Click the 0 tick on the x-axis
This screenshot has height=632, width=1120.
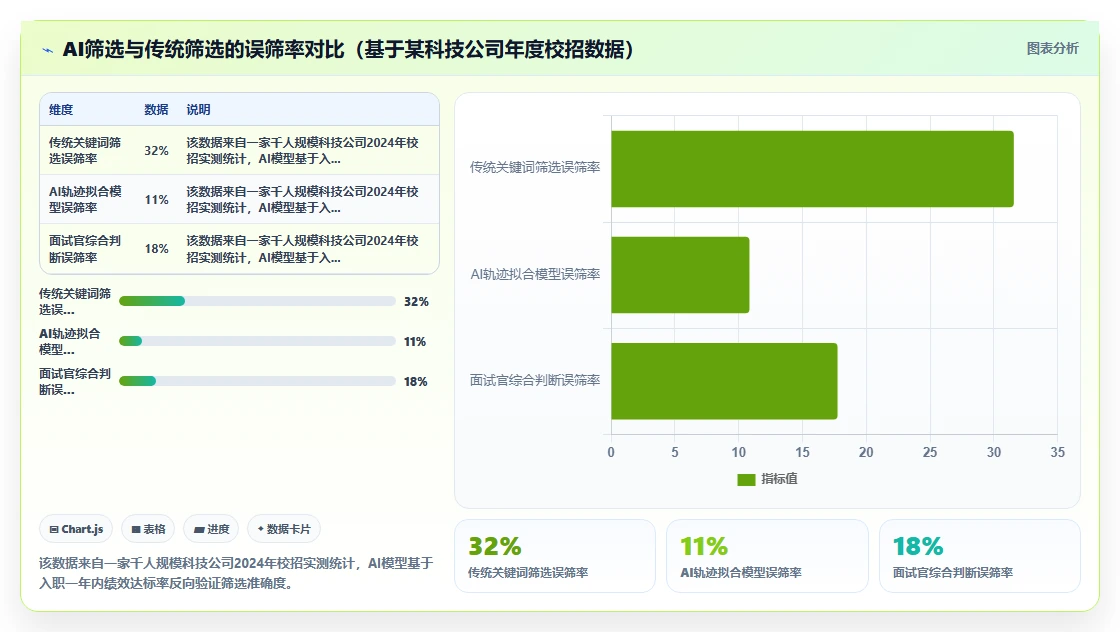click(x=611, y=452)
